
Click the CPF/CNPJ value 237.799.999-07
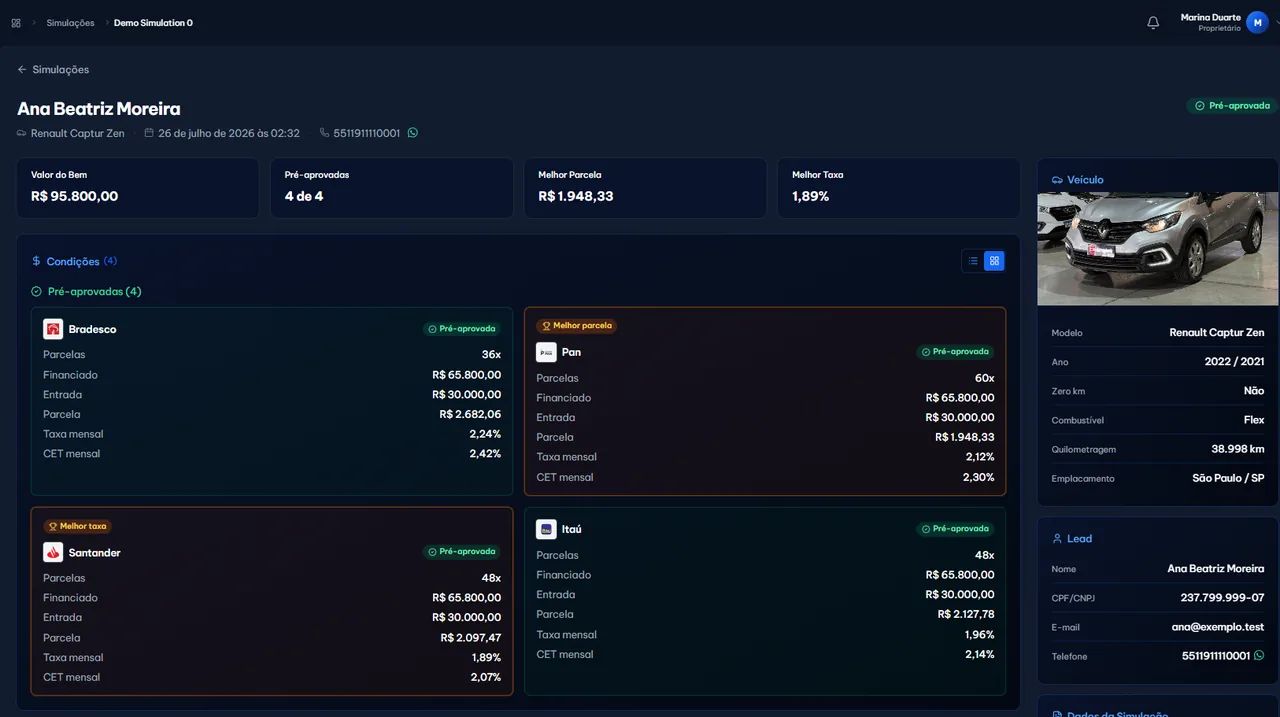coord(1222,598)
